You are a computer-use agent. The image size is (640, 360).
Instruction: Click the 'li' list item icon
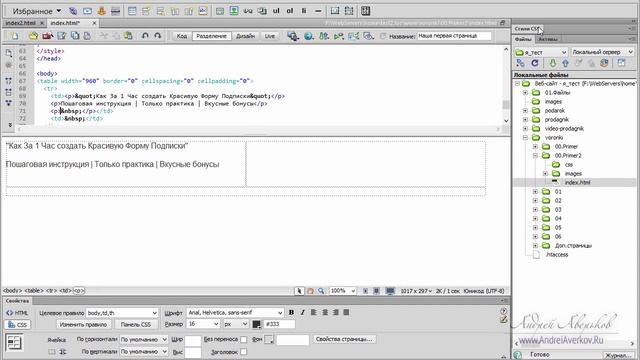click(304, 11)
